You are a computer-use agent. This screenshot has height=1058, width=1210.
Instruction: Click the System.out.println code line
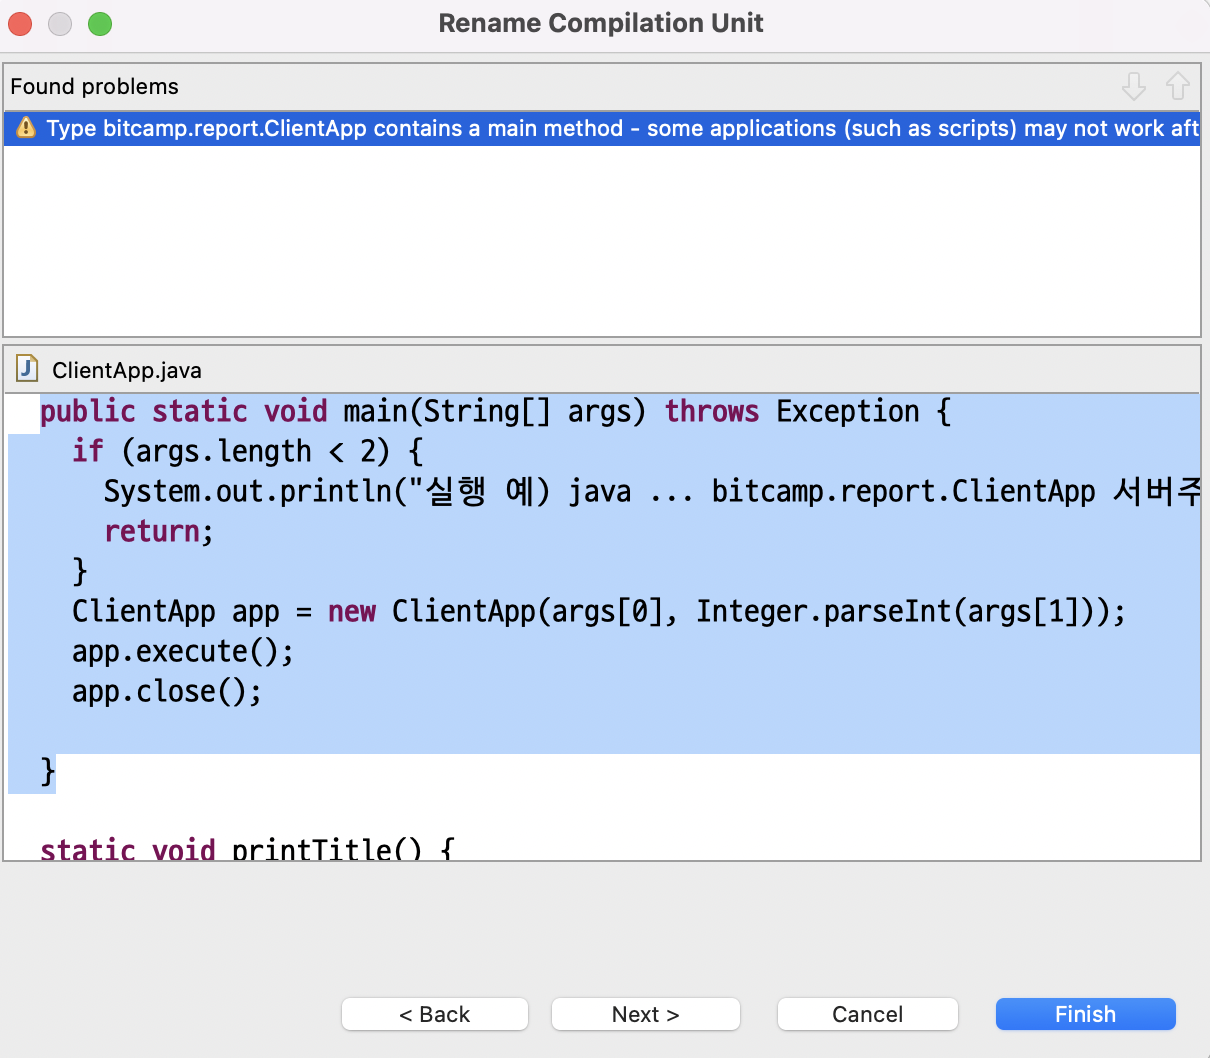pyautogui.click(x=652, y=491)
